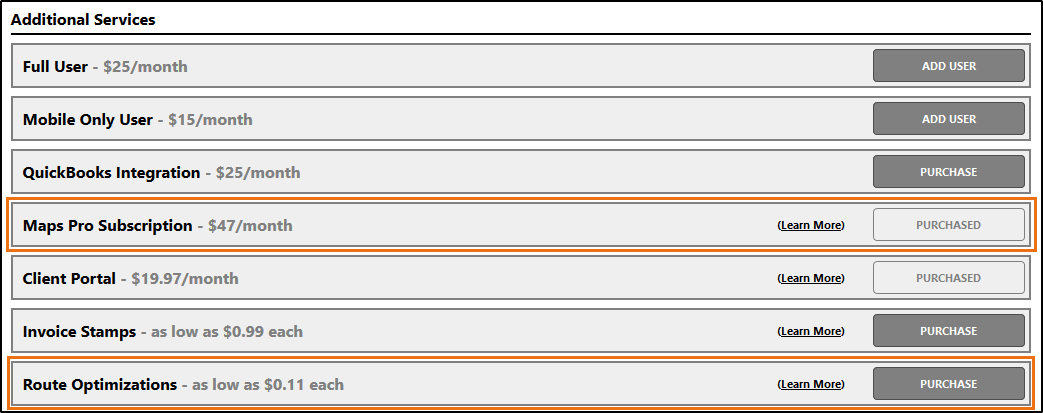Open Learn More for Client Portal

[x=811, y=279]
